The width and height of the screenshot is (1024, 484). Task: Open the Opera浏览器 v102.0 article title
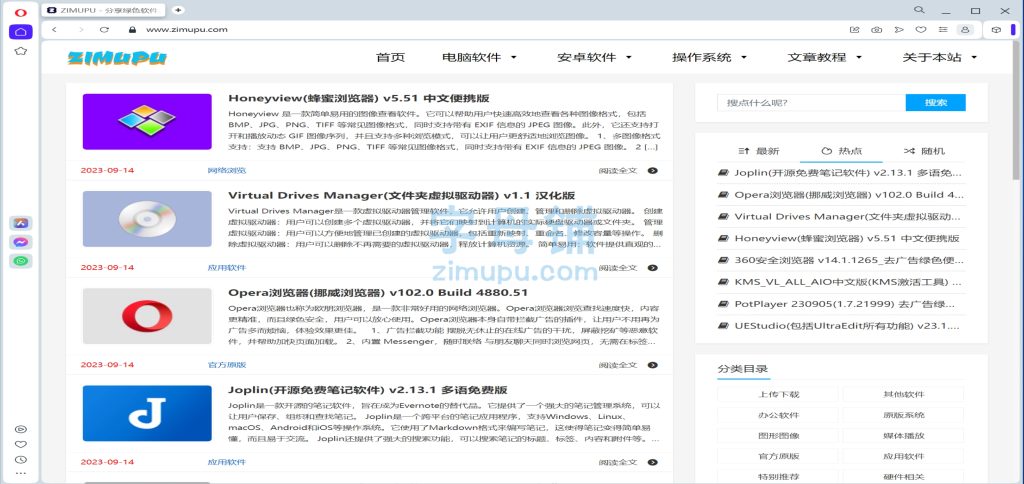(x=378, y=293)
